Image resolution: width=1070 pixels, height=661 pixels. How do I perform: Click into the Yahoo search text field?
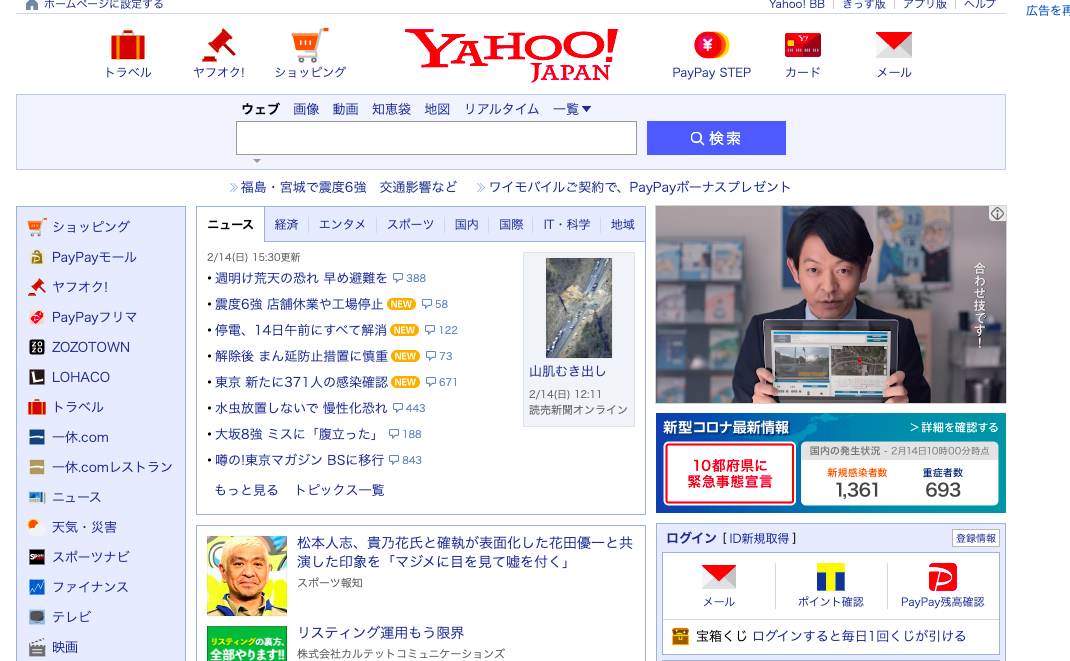pyautogui.click(x=436, y=138)
